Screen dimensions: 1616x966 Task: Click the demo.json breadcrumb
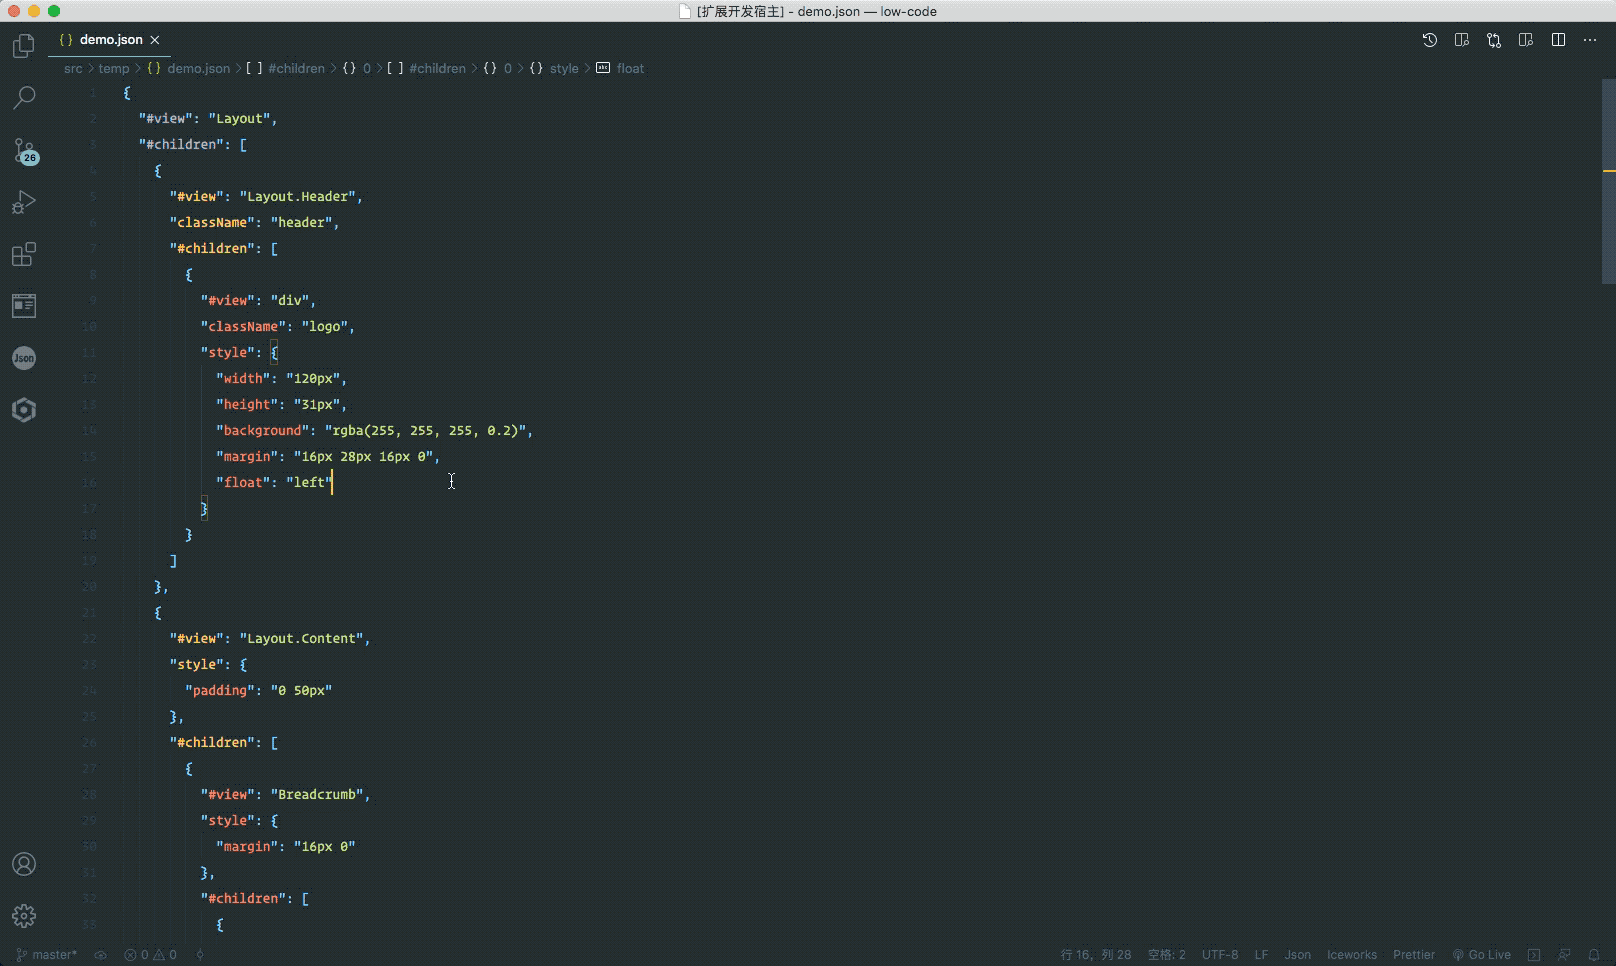(188, 68)
